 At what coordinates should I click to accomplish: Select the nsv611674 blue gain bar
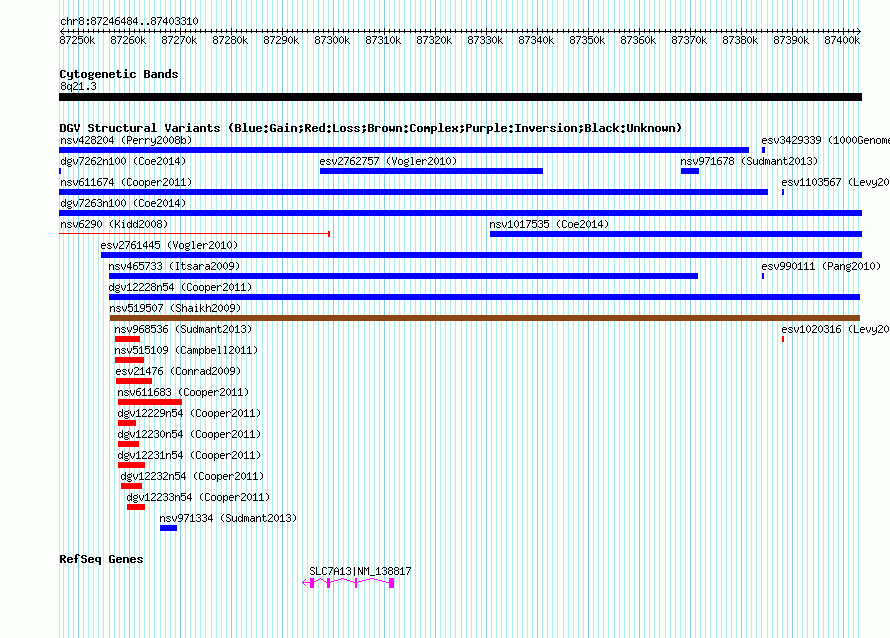(413, 192)
